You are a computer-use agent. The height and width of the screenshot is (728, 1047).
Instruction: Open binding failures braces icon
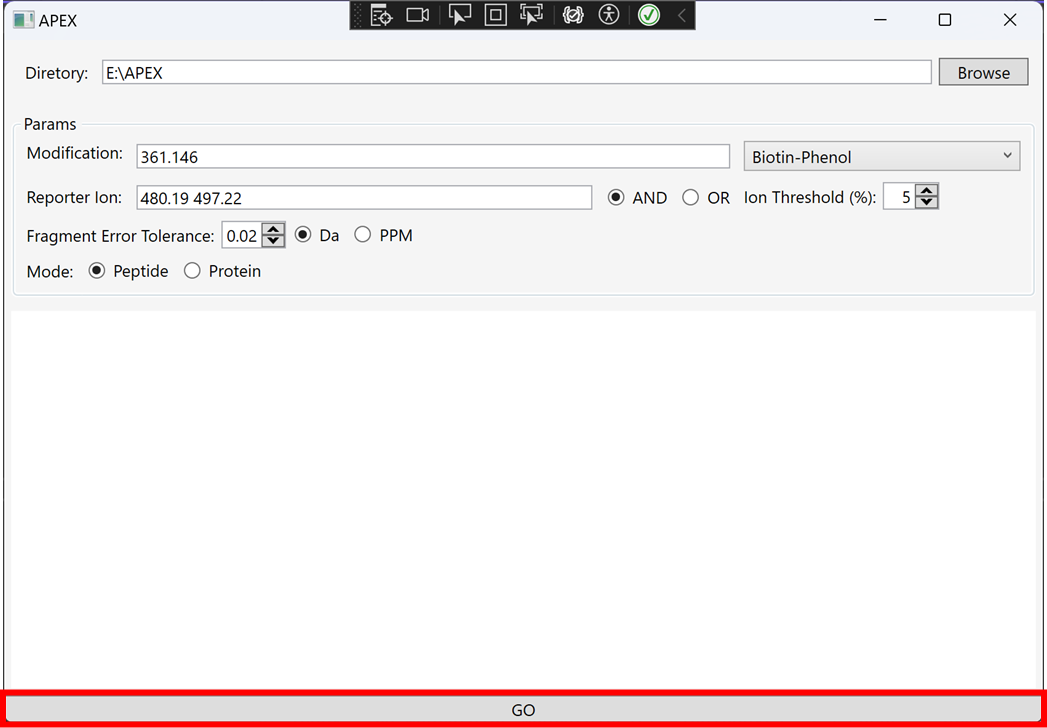[x=573, y=15]
